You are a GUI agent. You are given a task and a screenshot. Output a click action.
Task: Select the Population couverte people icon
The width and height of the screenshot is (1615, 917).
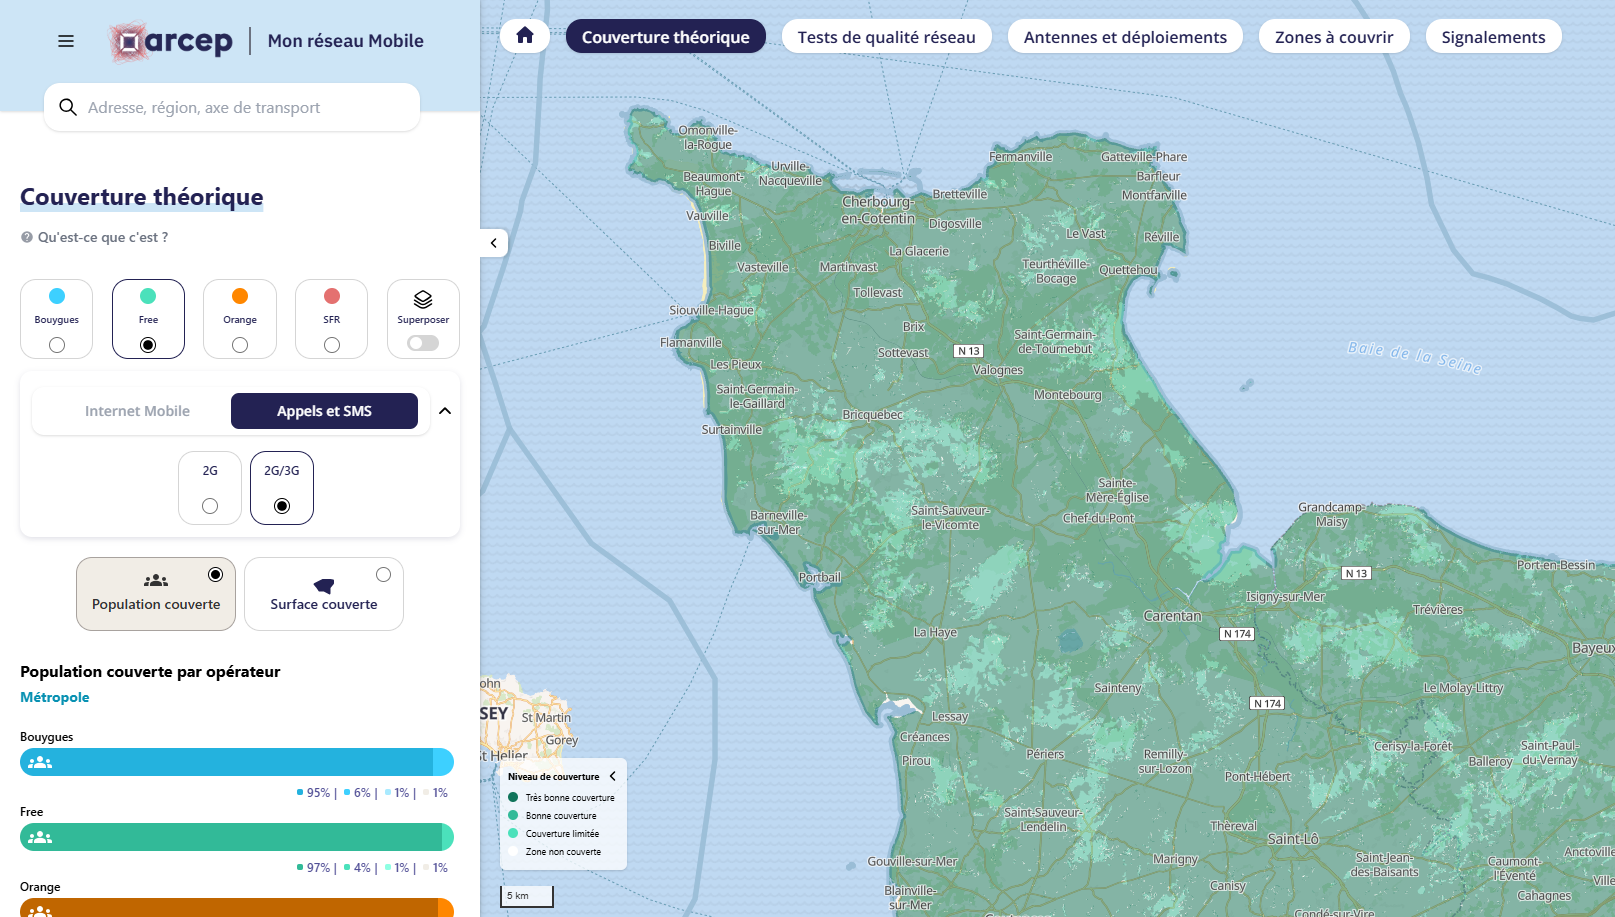(x=156, y=581)
